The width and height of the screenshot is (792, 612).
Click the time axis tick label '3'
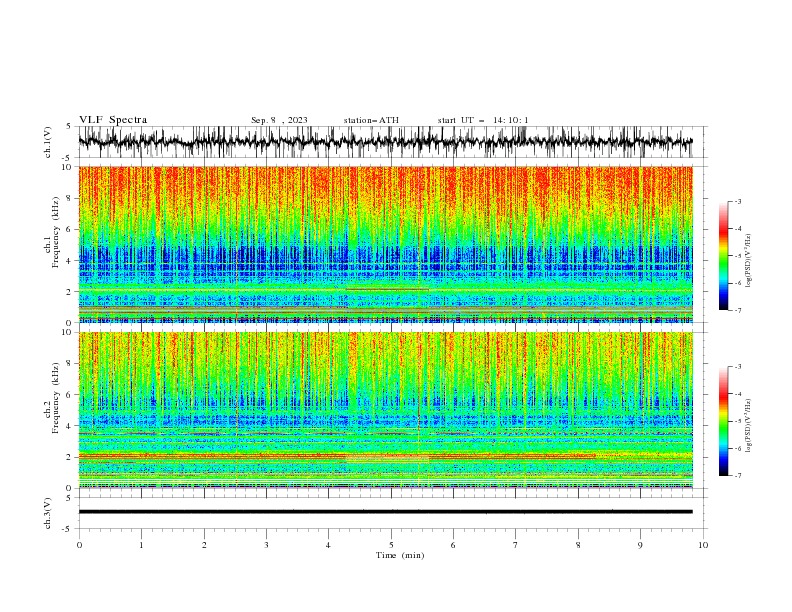(x=266, y=545)
